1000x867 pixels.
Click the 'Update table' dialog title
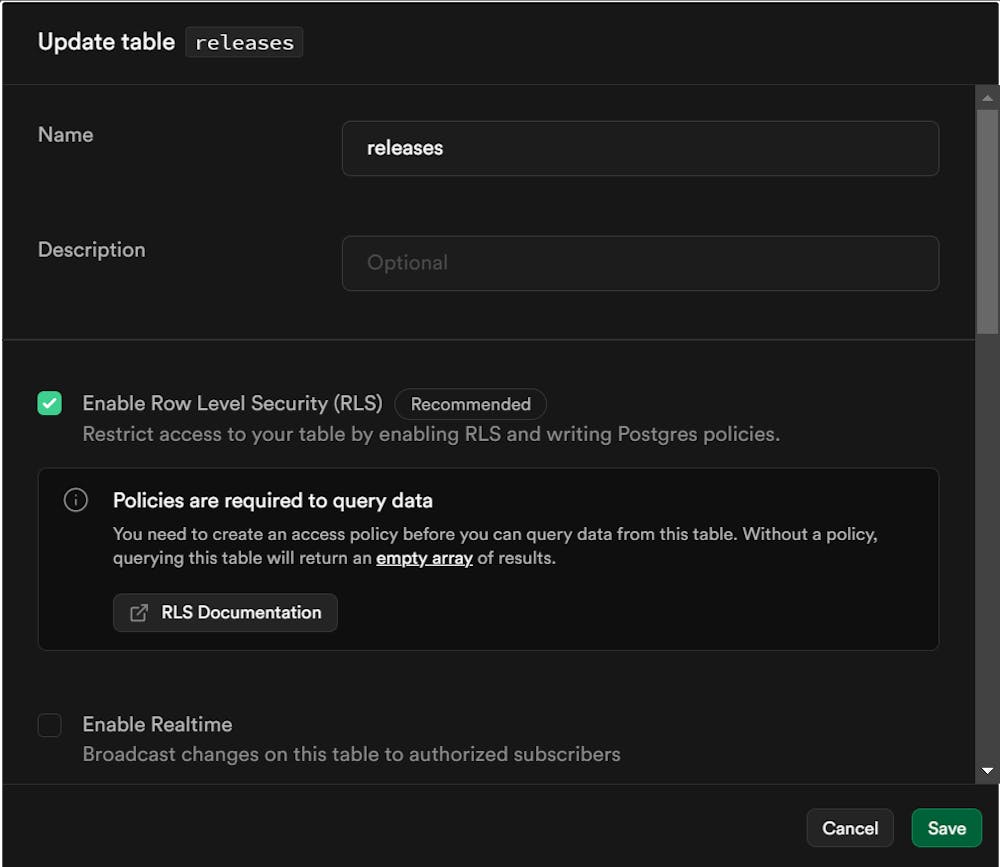click(x=106, y=42)
